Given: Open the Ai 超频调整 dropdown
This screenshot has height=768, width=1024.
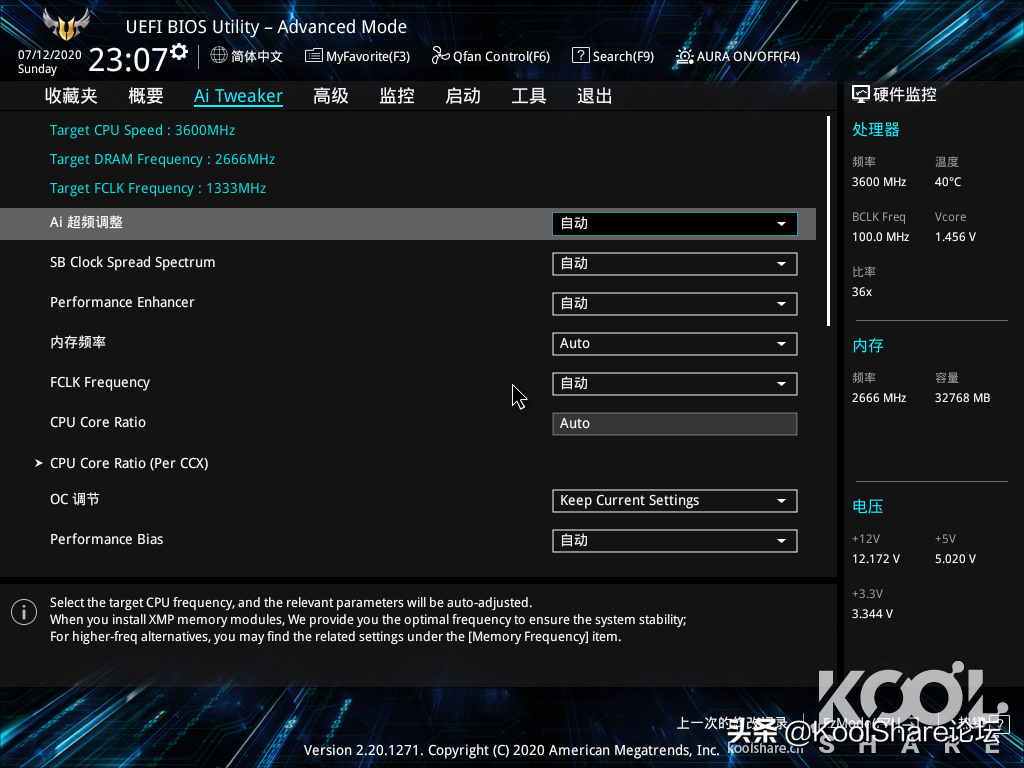Looking at the screenshot, I should 675,223.
